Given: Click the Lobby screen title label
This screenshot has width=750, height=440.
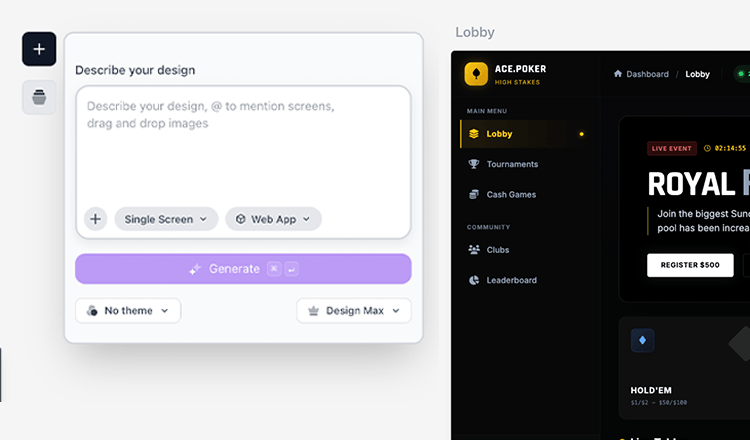Looking at the screenshot, I should tap(474, 33).
